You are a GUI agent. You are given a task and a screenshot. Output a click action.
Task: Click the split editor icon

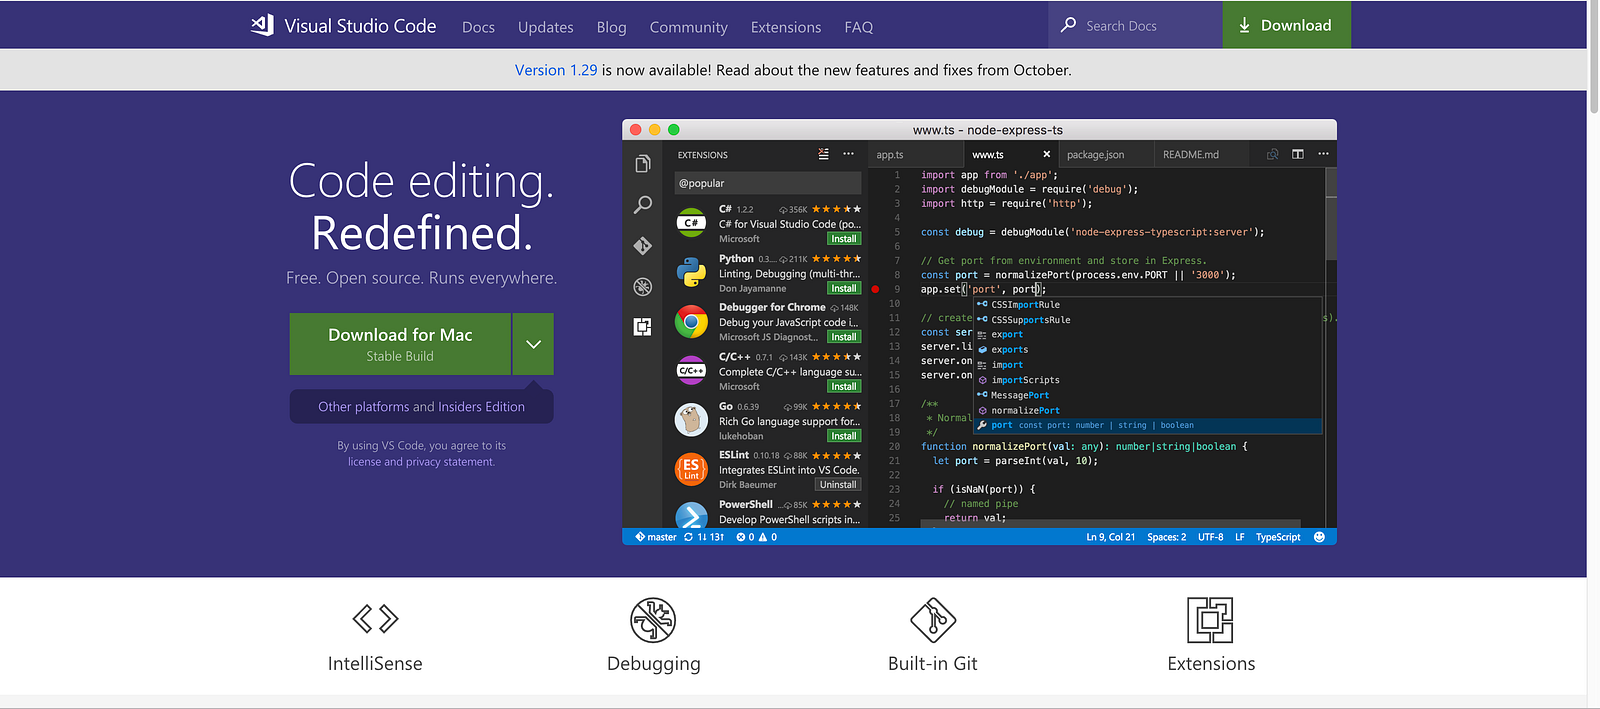[1298, 154]
